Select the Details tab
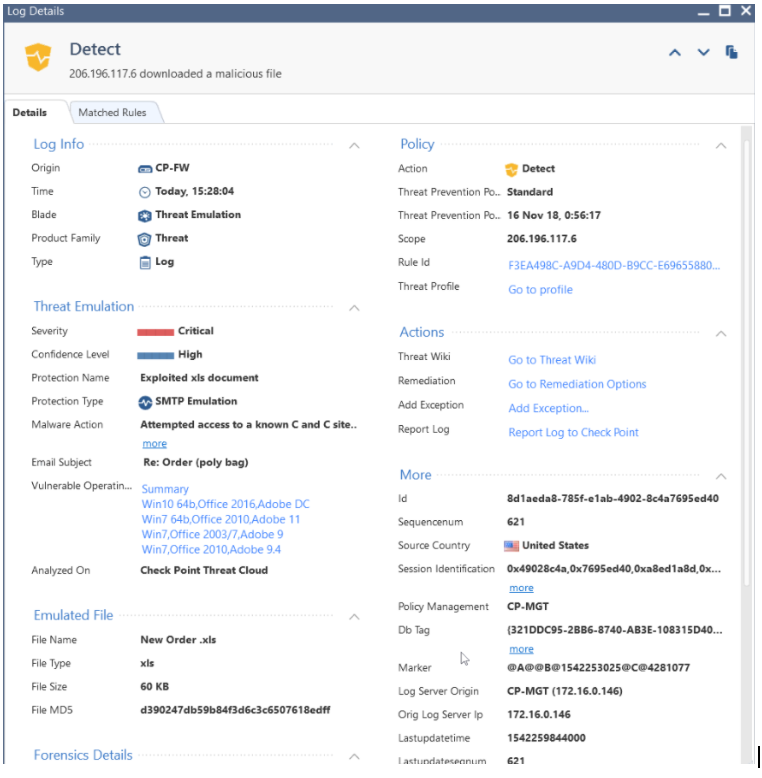Viewport: 762px width, 778px height. coord(30,113)
